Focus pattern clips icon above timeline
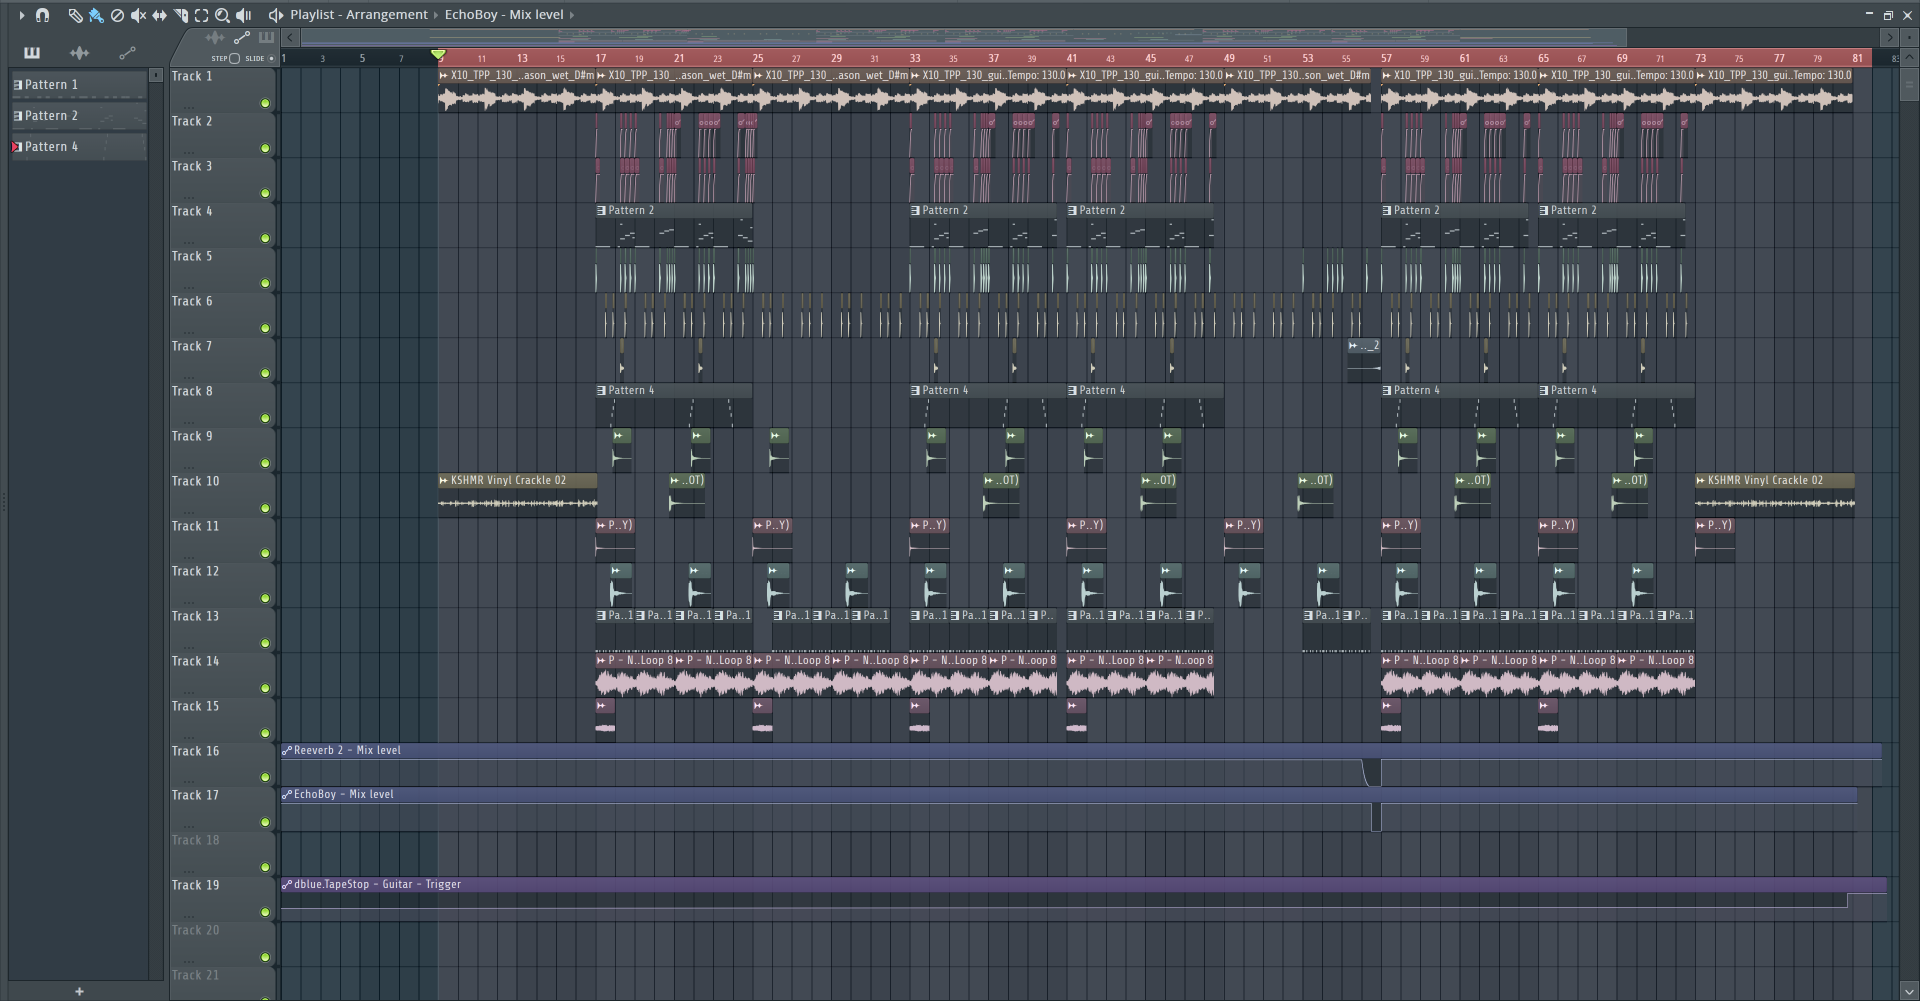This screenshot has height=1001, width=1920. [266, 38]
